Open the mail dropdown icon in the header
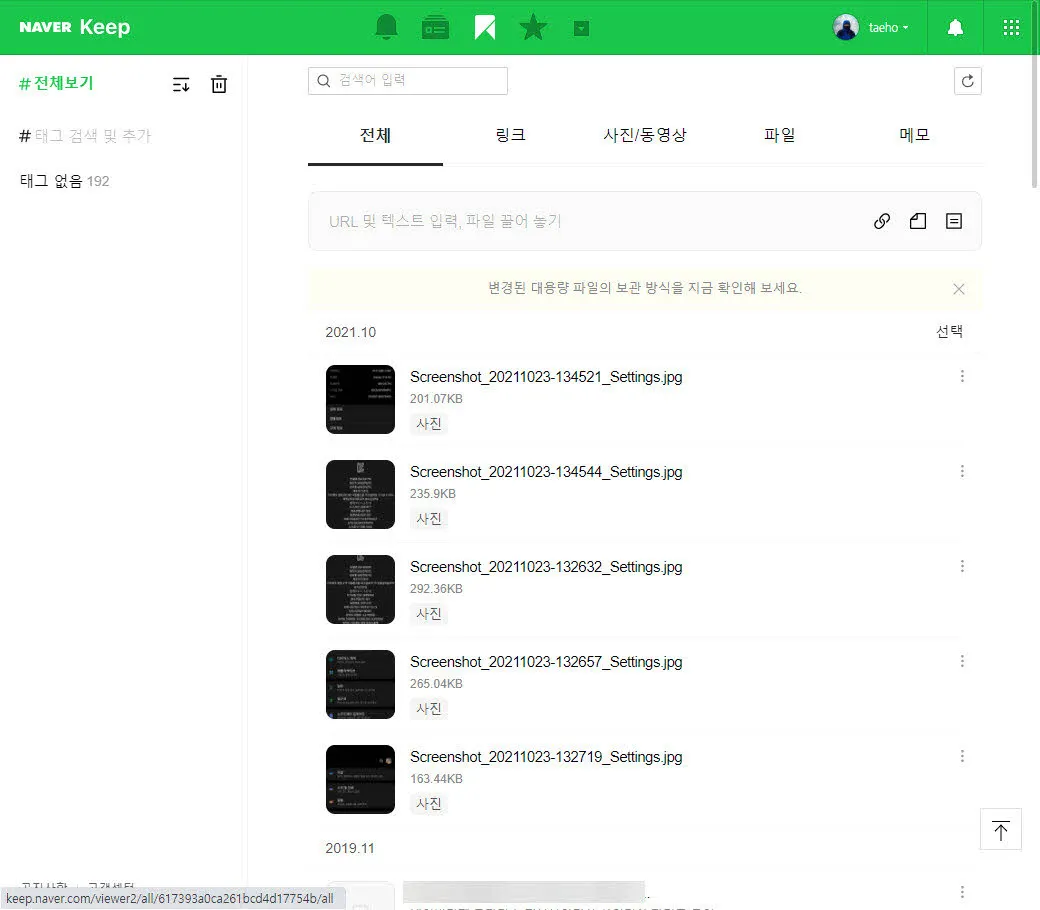Image resolution: width=1040 pixels, height=910 pixels. click(582, 27)
